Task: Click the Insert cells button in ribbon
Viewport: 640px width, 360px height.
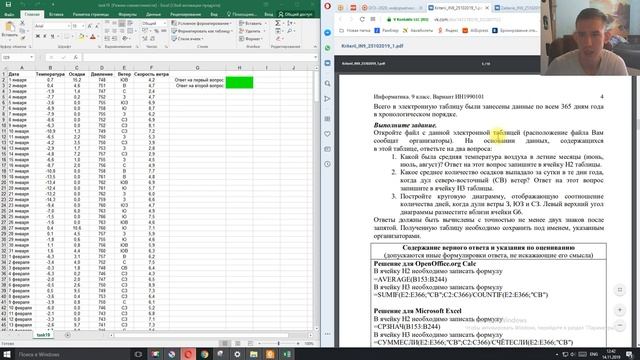Action: point(250,23)
